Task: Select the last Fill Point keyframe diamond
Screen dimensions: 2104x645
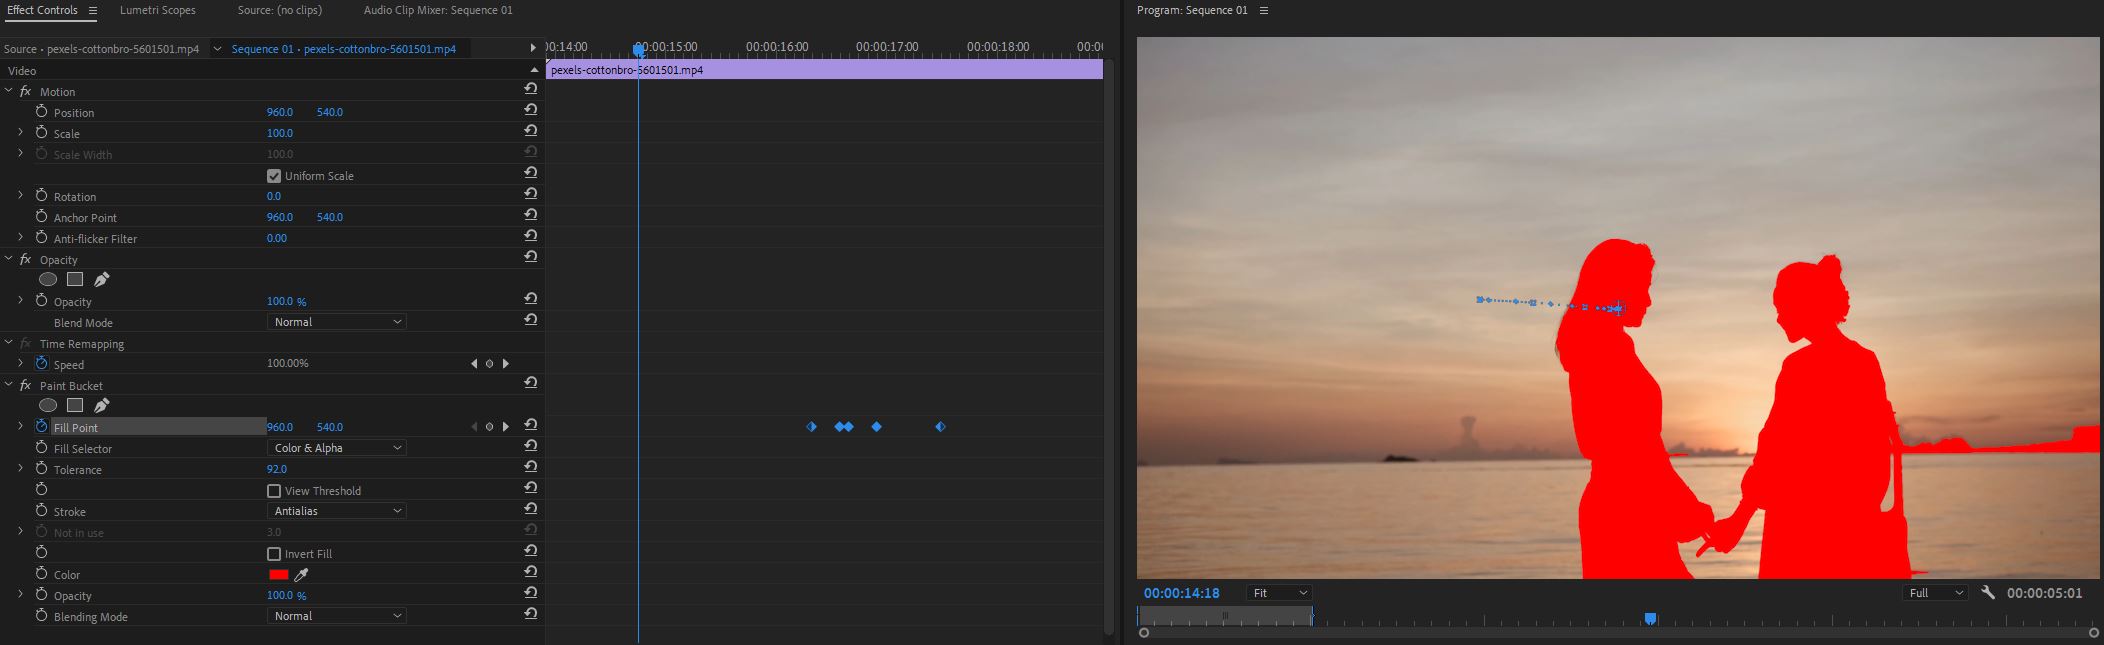Action: point(940,427)
